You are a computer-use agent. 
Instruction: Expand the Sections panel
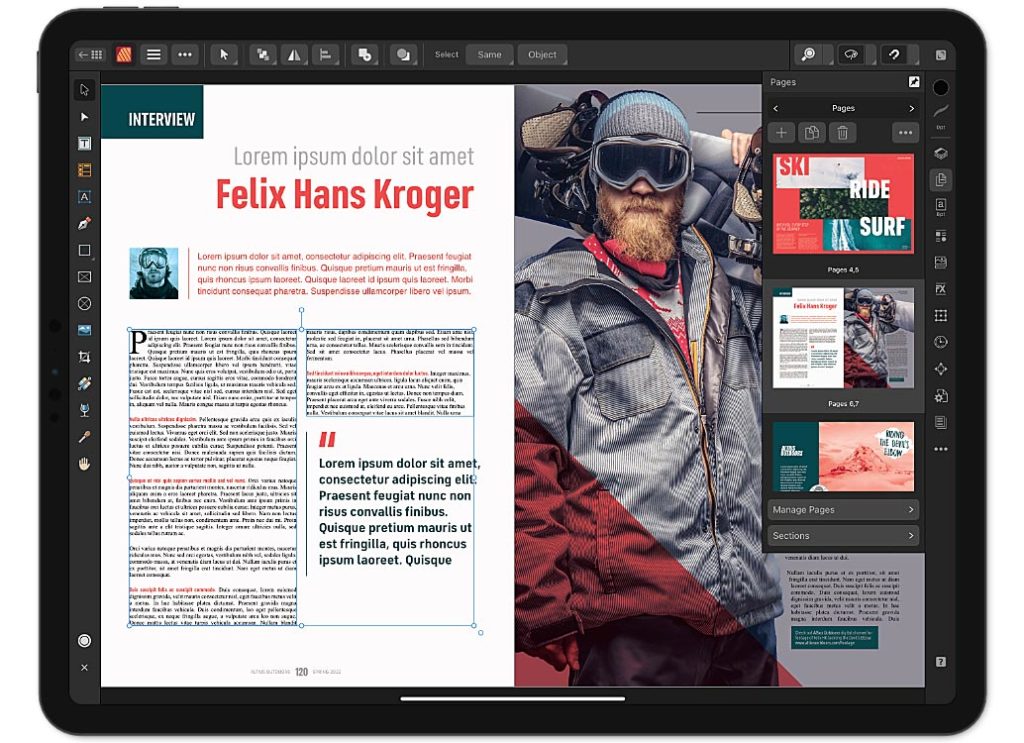point(843,535)
